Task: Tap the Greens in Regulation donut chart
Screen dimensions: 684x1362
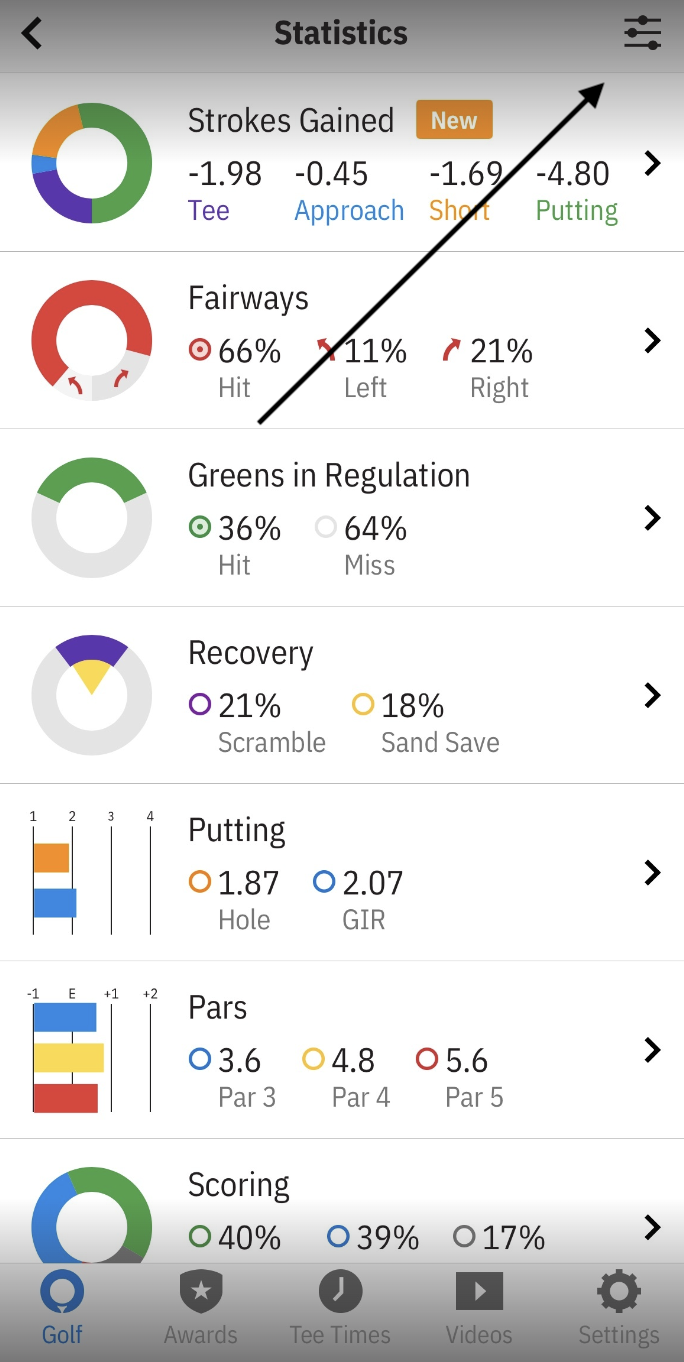Action: point(92,518)
